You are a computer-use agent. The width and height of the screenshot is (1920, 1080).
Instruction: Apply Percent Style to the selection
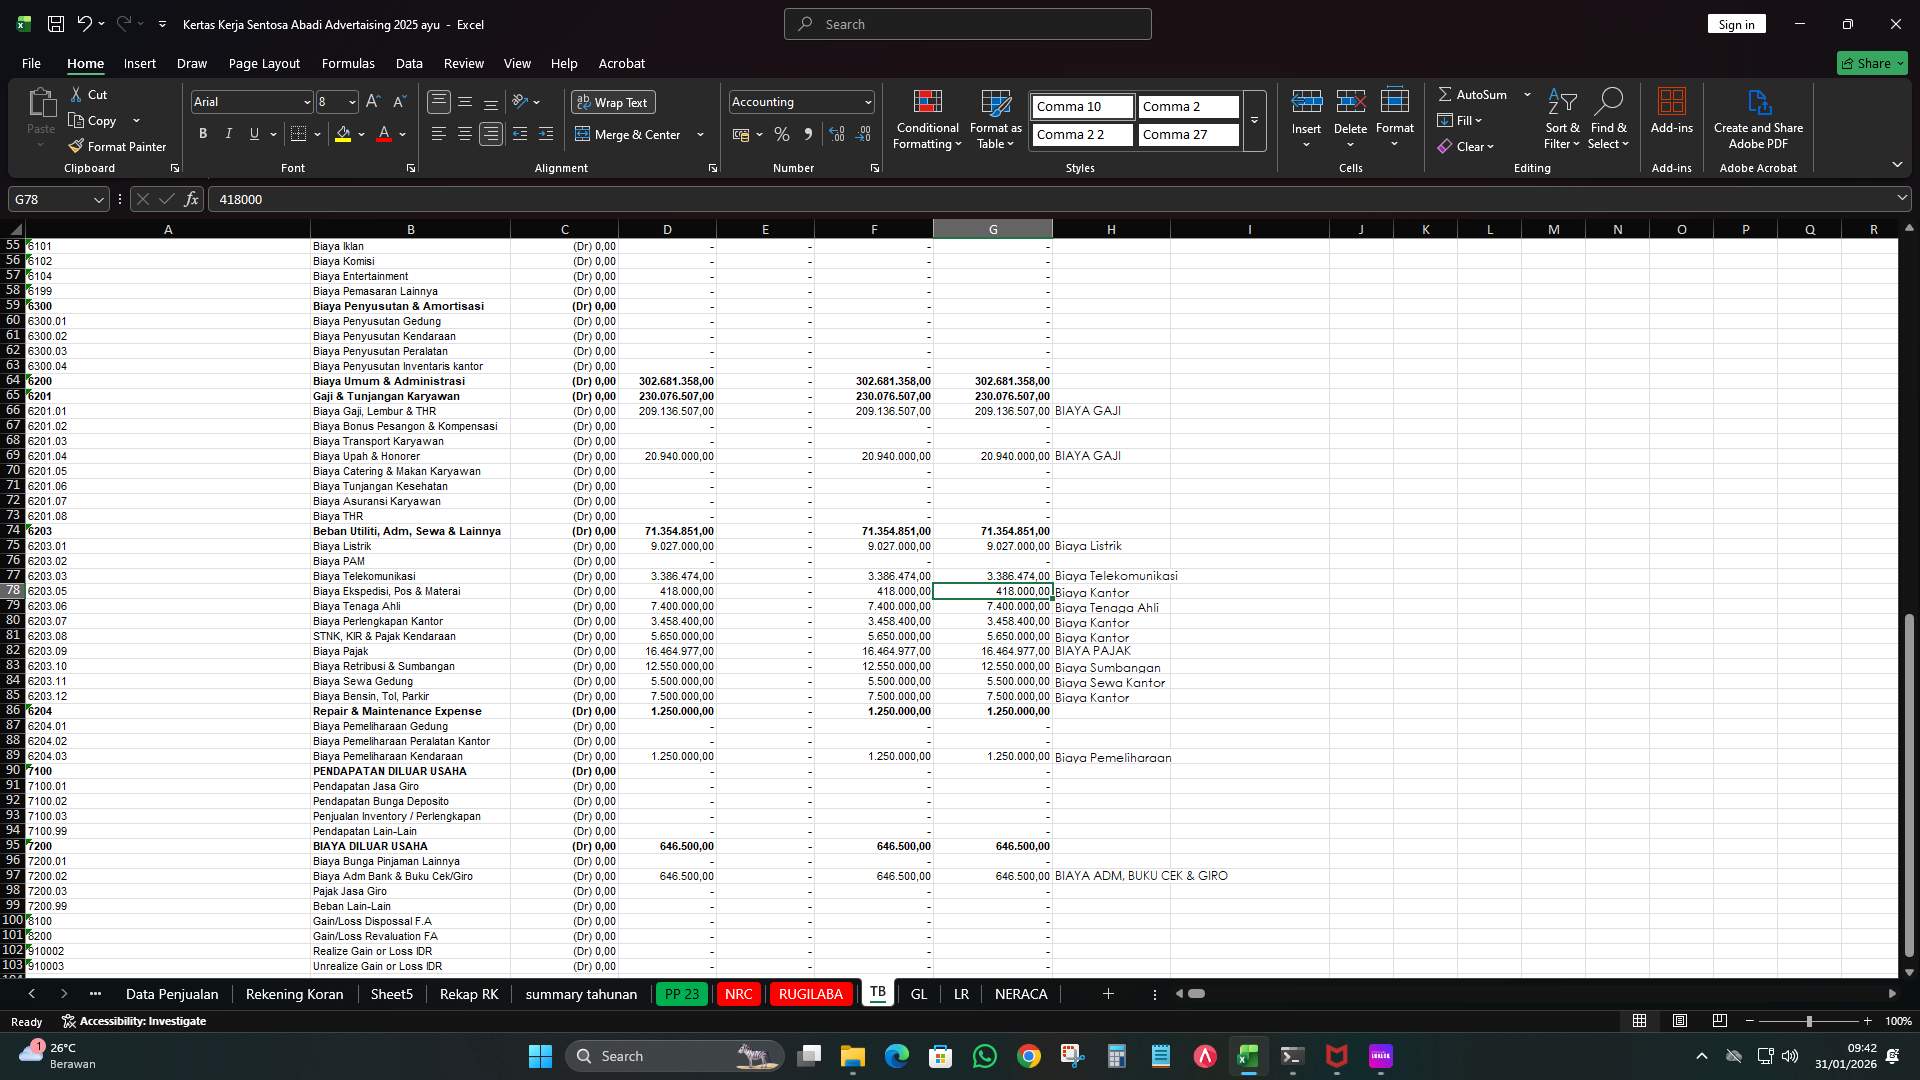coord(782,134)
